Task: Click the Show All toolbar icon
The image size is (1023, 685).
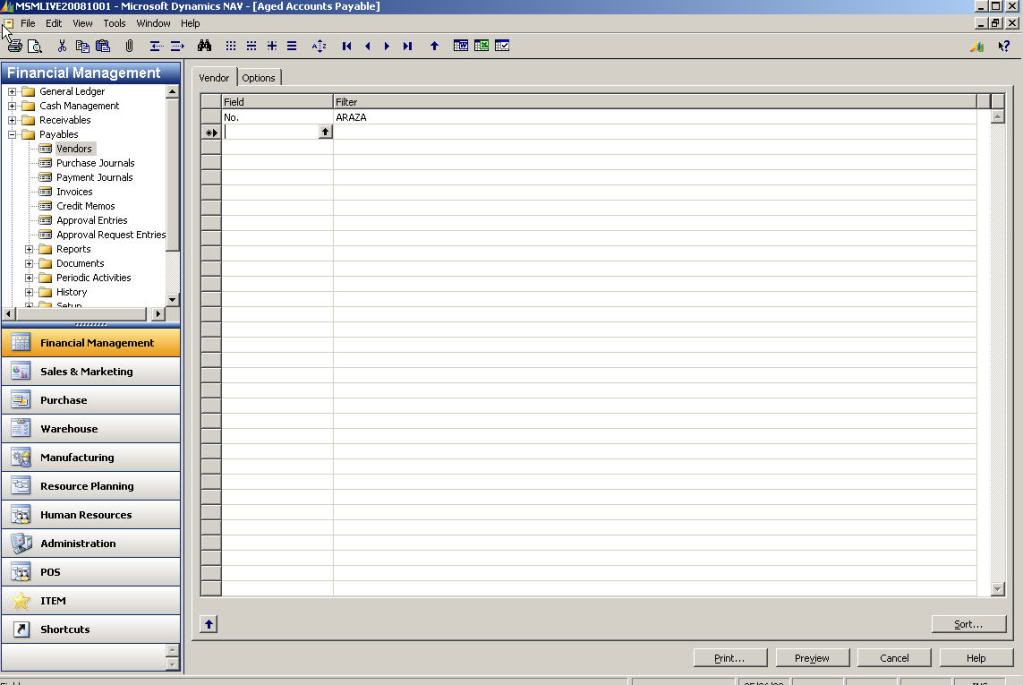Action: 292,46
